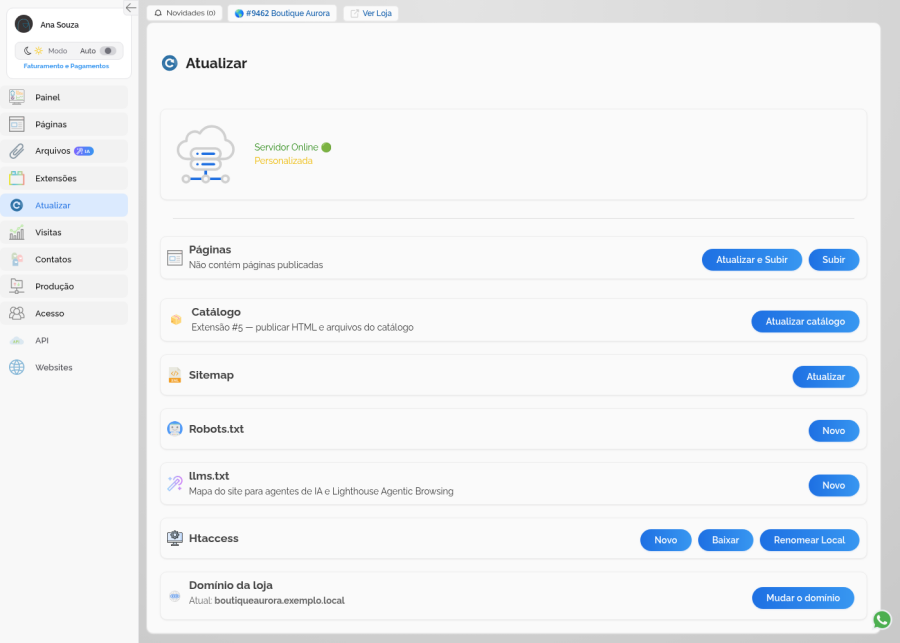Viewport: 900px width, 643px height.
Task: Click the Websites globe icon
Action: pyautogui.click(x=17, y=367)
